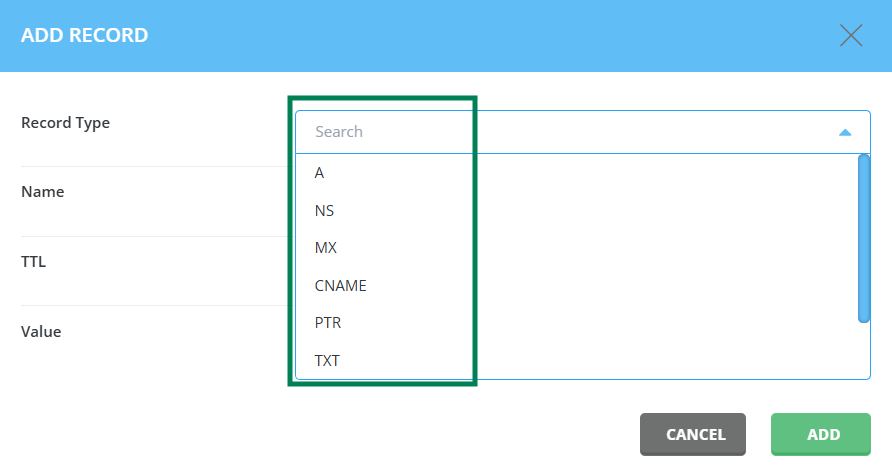Click the dropdown list scrollbar thumb
The width and height of the screenshot is (892, 467).
pos(864,238)
